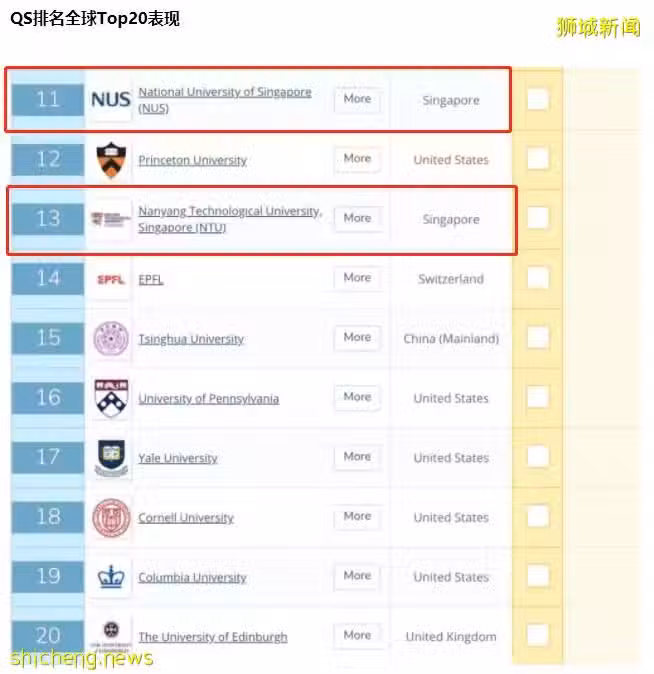Open the National University of Singapore (NUS) link

click(x=224, y=100)
